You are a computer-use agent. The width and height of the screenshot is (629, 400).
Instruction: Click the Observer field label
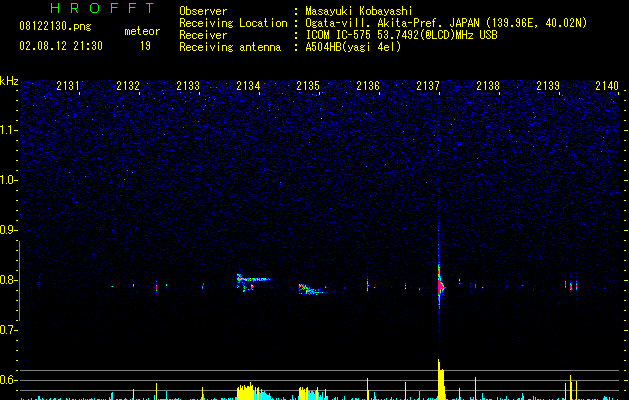coord(203,11)
